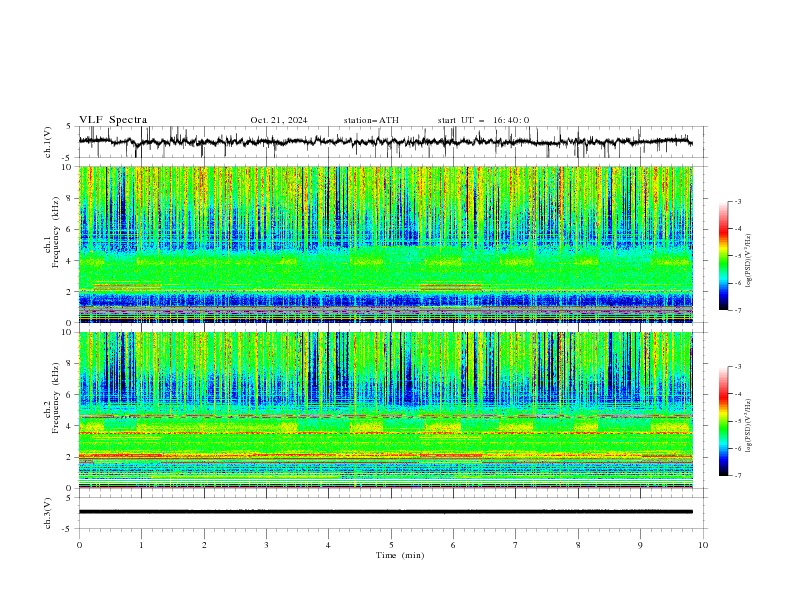Click the log(PSD) label next to ch.2 color bar
This screenshot has width=792, height=612.
[748, 425]
